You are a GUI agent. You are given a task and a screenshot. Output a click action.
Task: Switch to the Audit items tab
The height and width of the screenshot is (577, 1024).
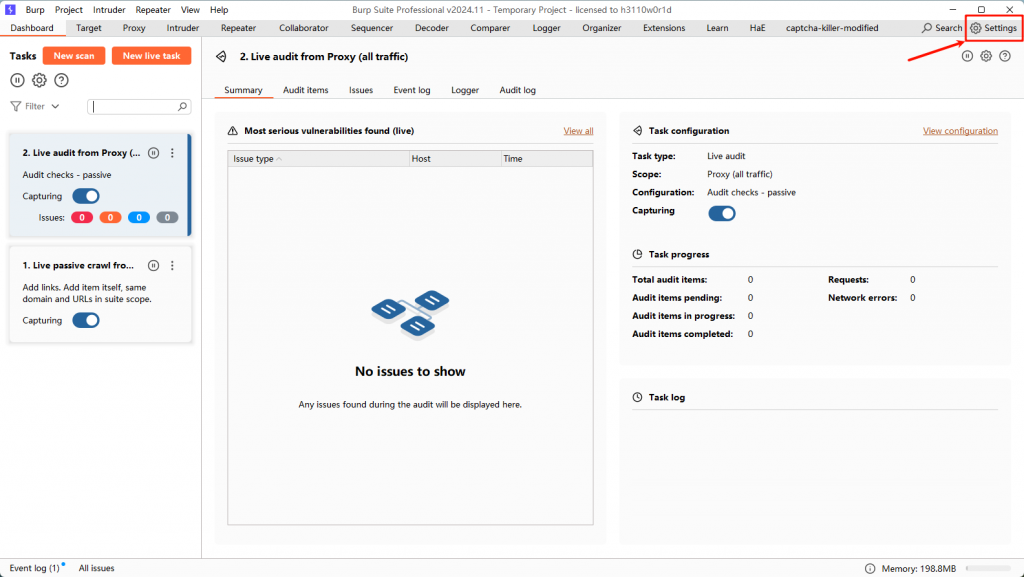coord(306,90)
